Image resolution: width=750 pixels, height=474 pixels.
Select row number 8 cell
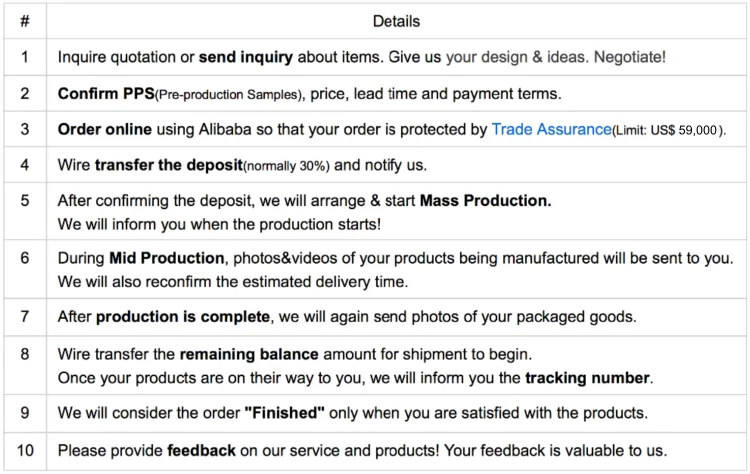tap(25, 354)
